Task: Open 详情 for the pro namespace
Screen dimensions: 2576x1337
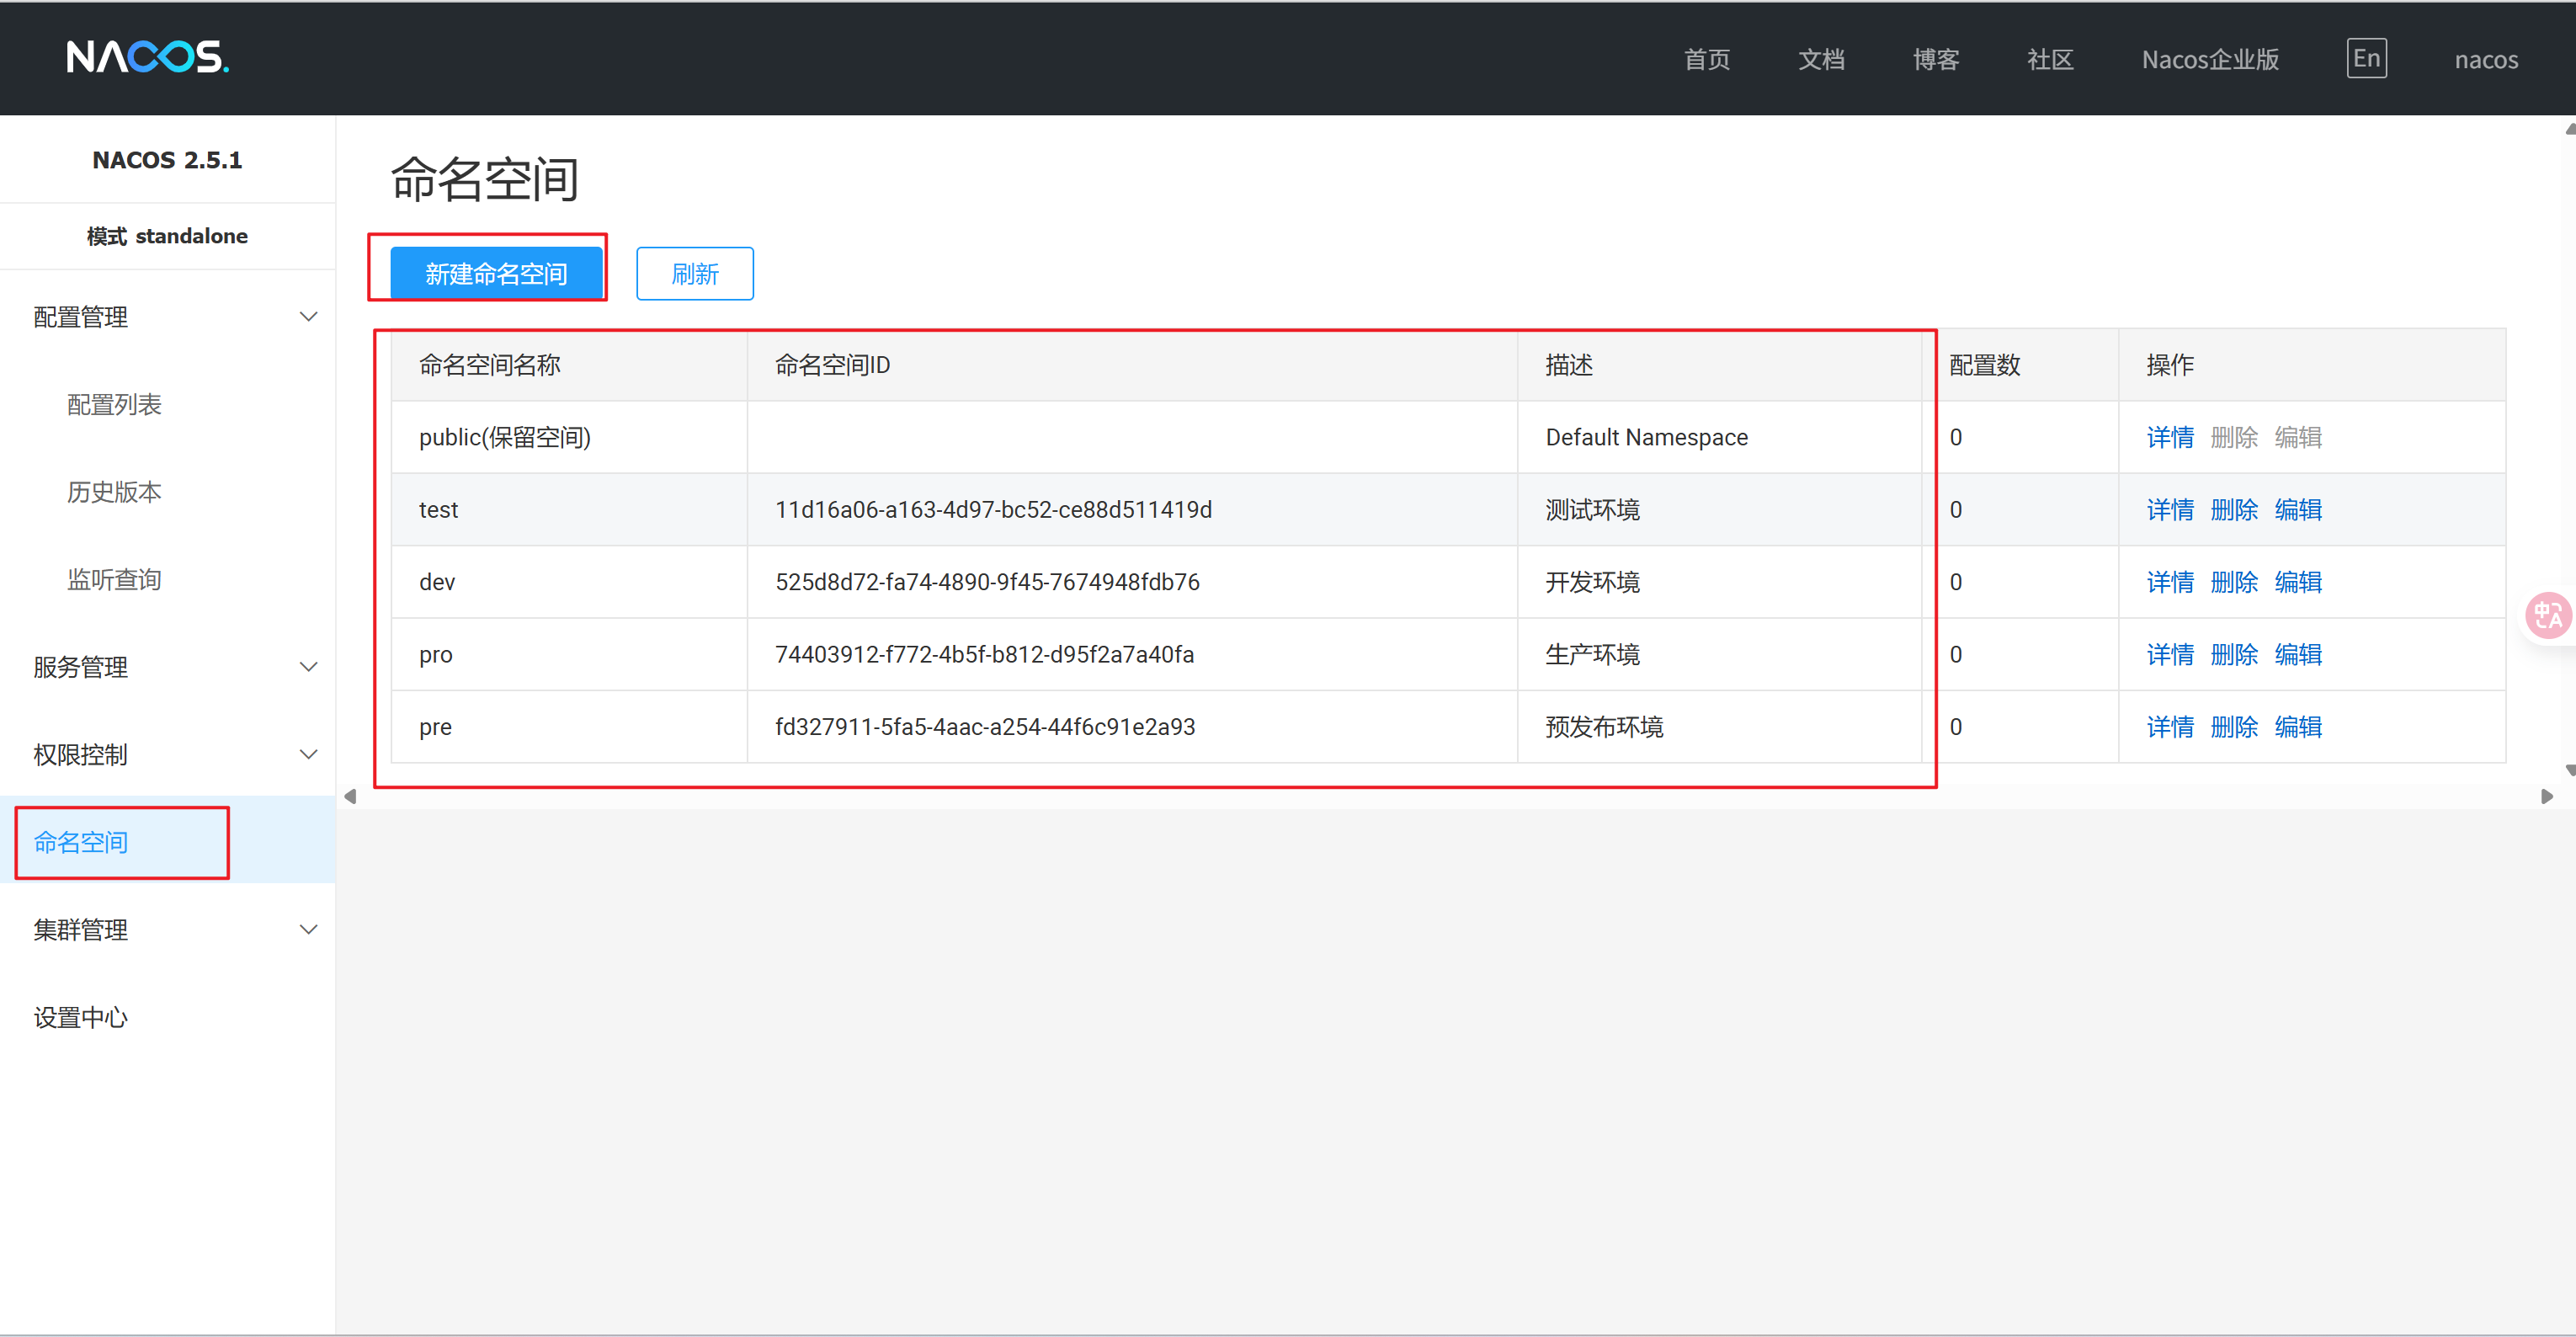Action: click(x=2170, y=654)
